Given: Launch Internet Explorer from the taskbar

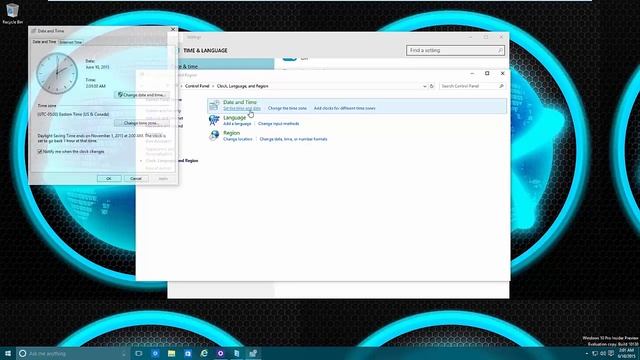Looking at the screenshot, I should point(204,353).
